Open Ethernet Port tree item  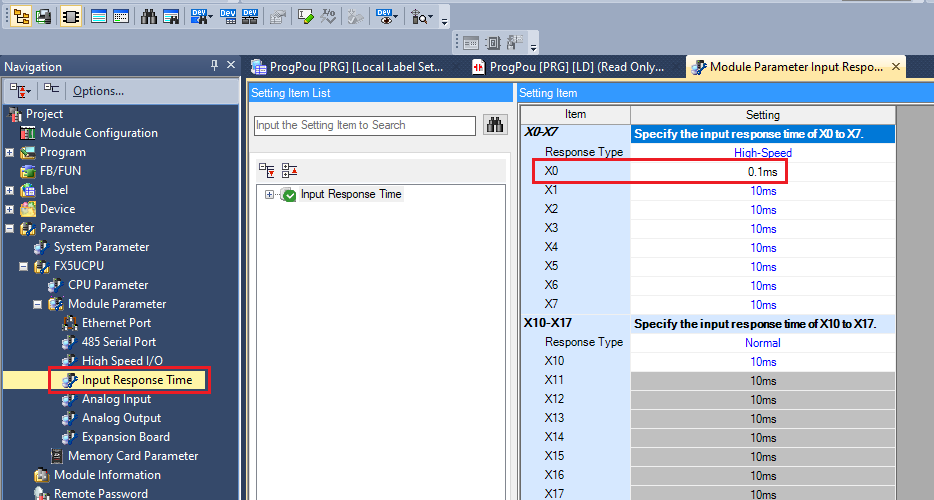click(116, 323)
